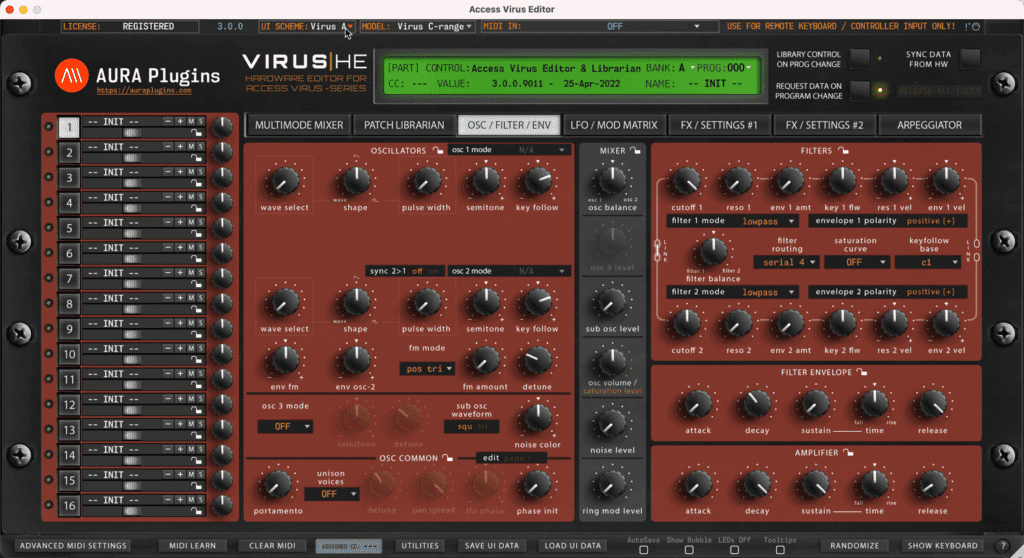Click the minus button on part 10
Viewport: 1024px width, 558px height.
(168, 348)
